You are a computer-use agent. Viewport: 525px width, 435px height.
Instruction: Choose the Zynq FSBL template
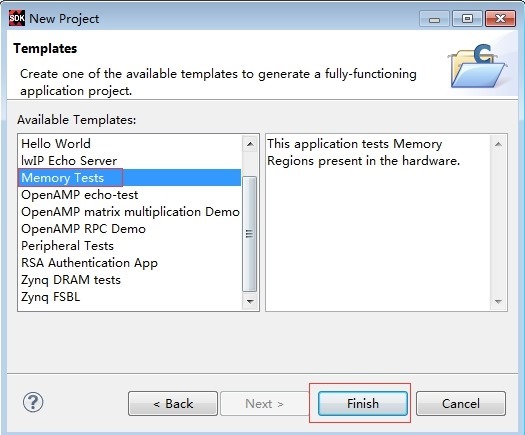point(130,297)
